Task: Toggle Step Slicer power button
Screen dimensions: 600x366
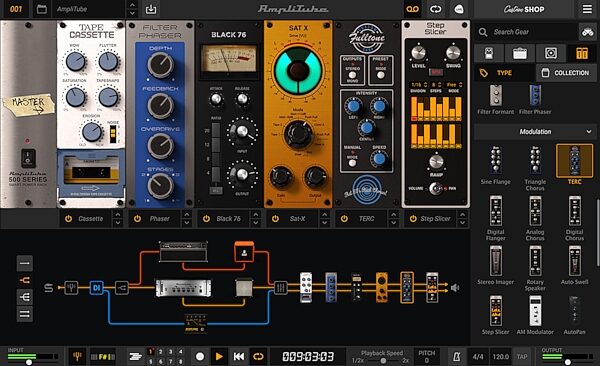Action: point(413,219)
